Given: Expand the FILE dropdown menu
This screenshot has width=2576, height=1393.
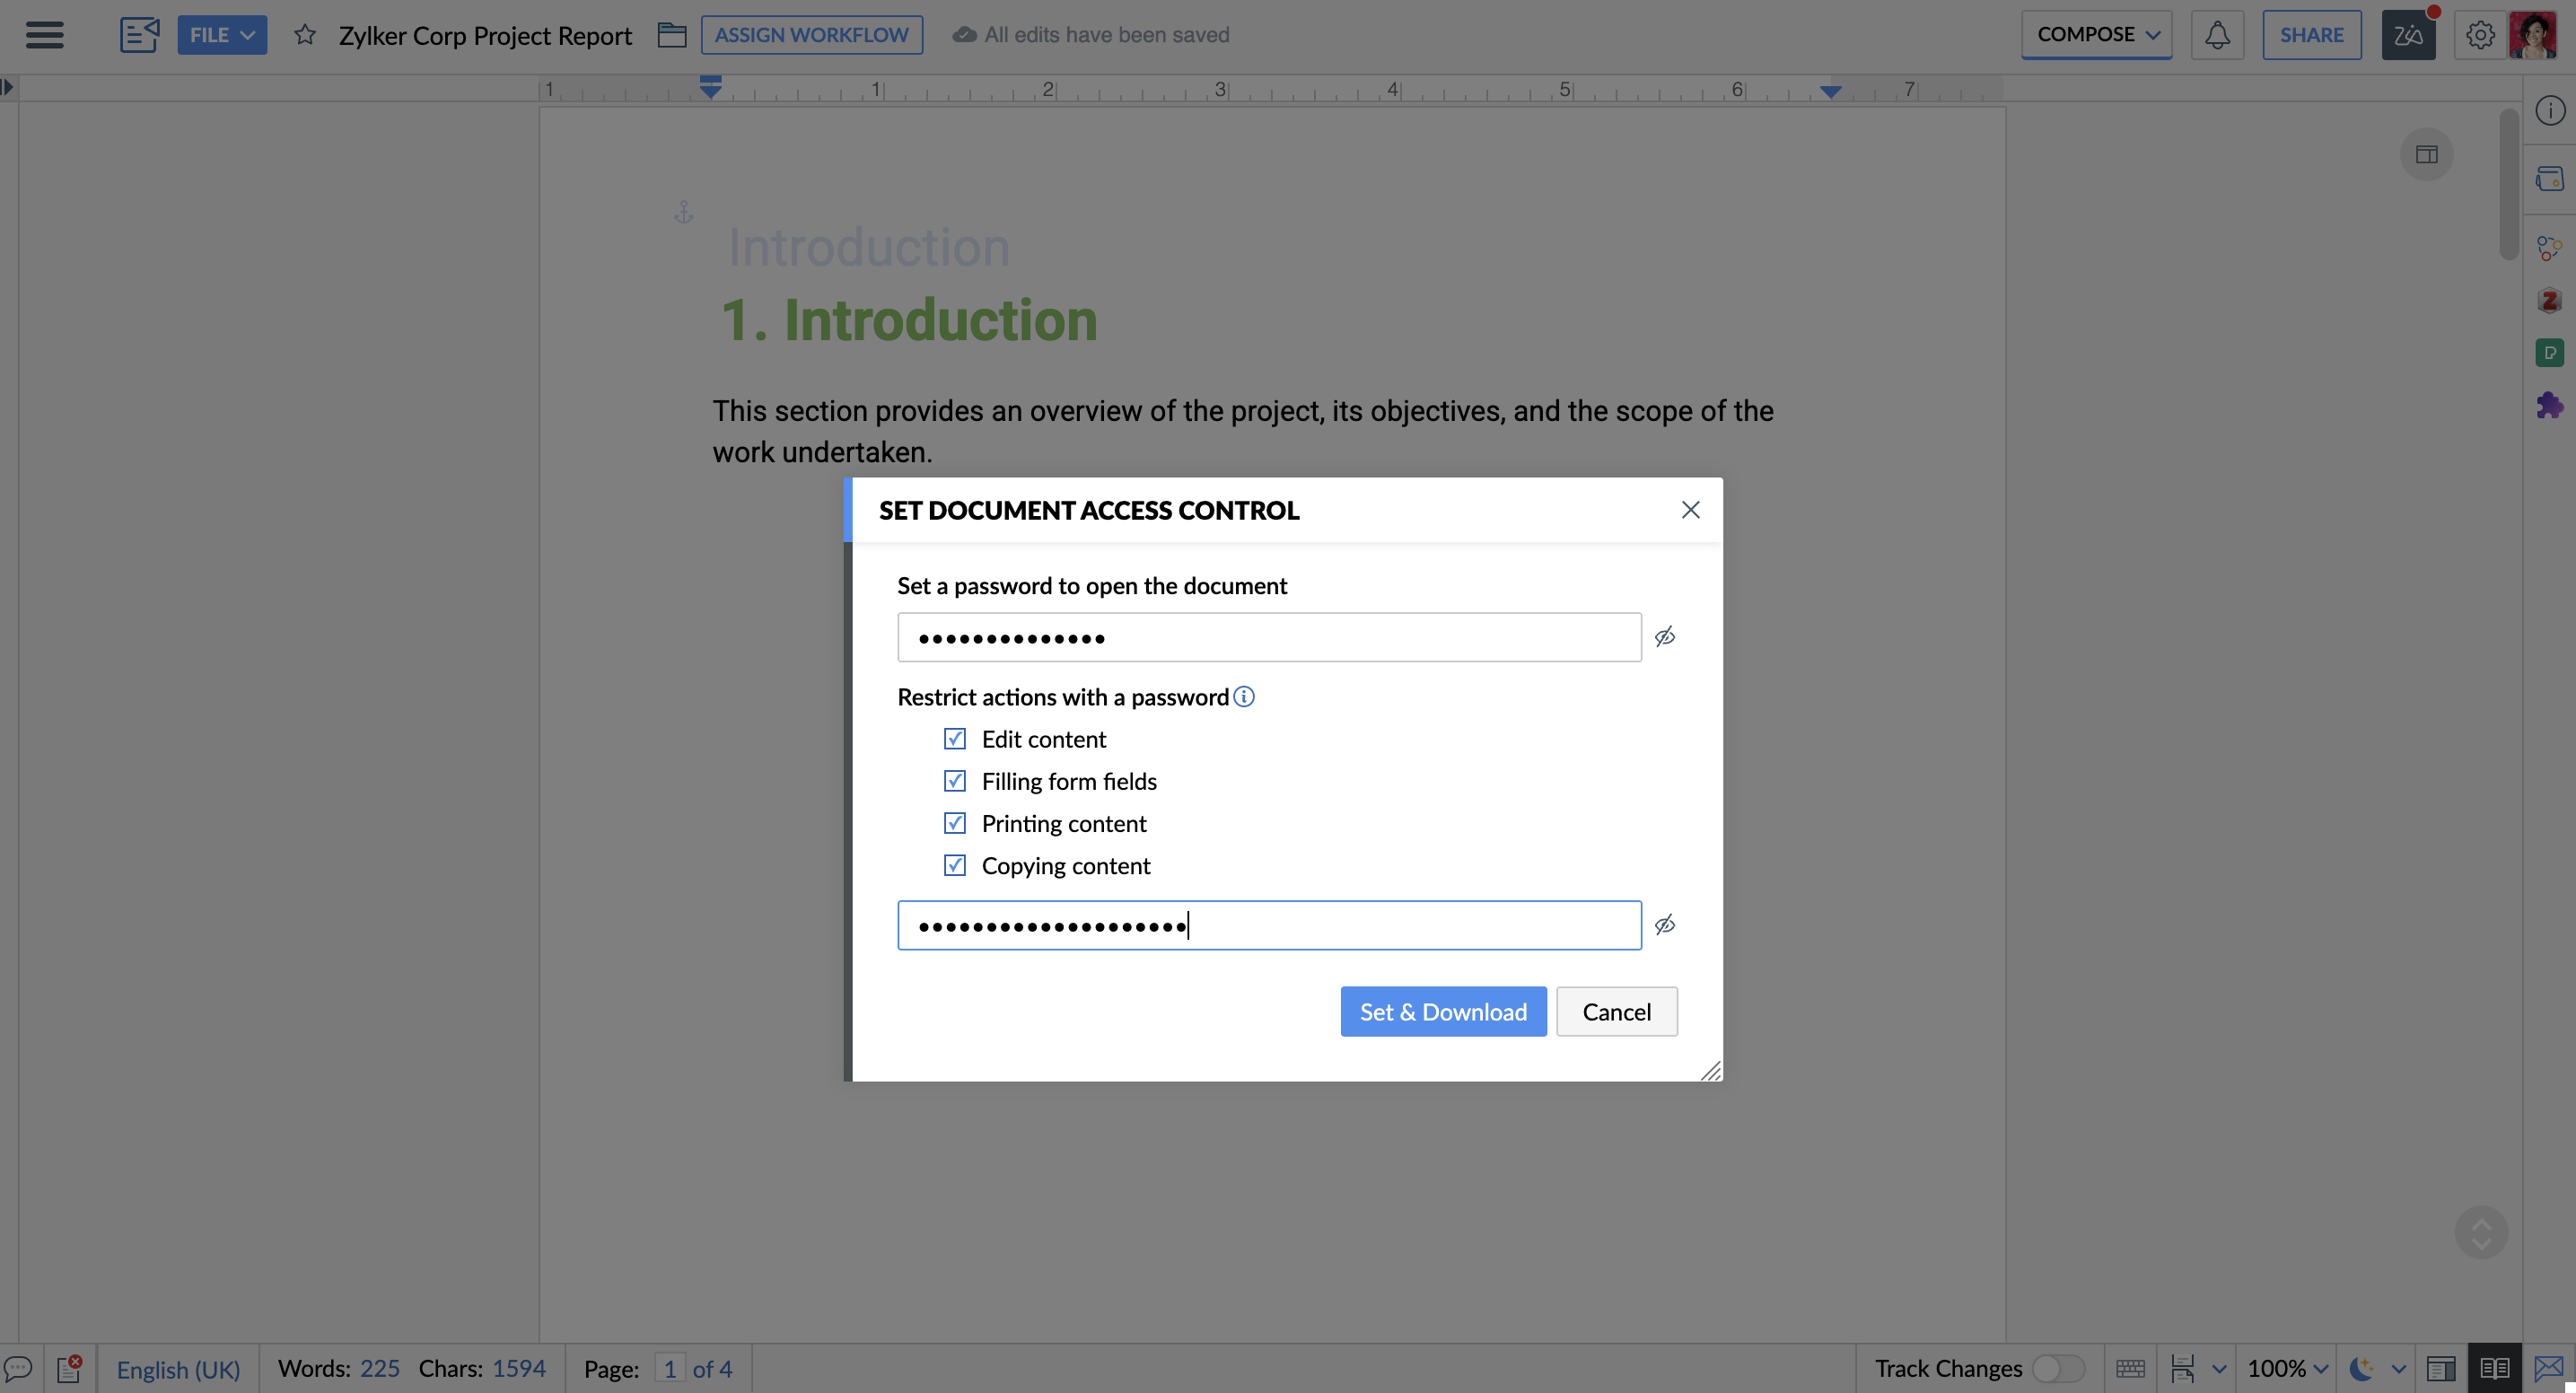Looking at the screenshot, I should pyautogui.click(x=222, y=35).
